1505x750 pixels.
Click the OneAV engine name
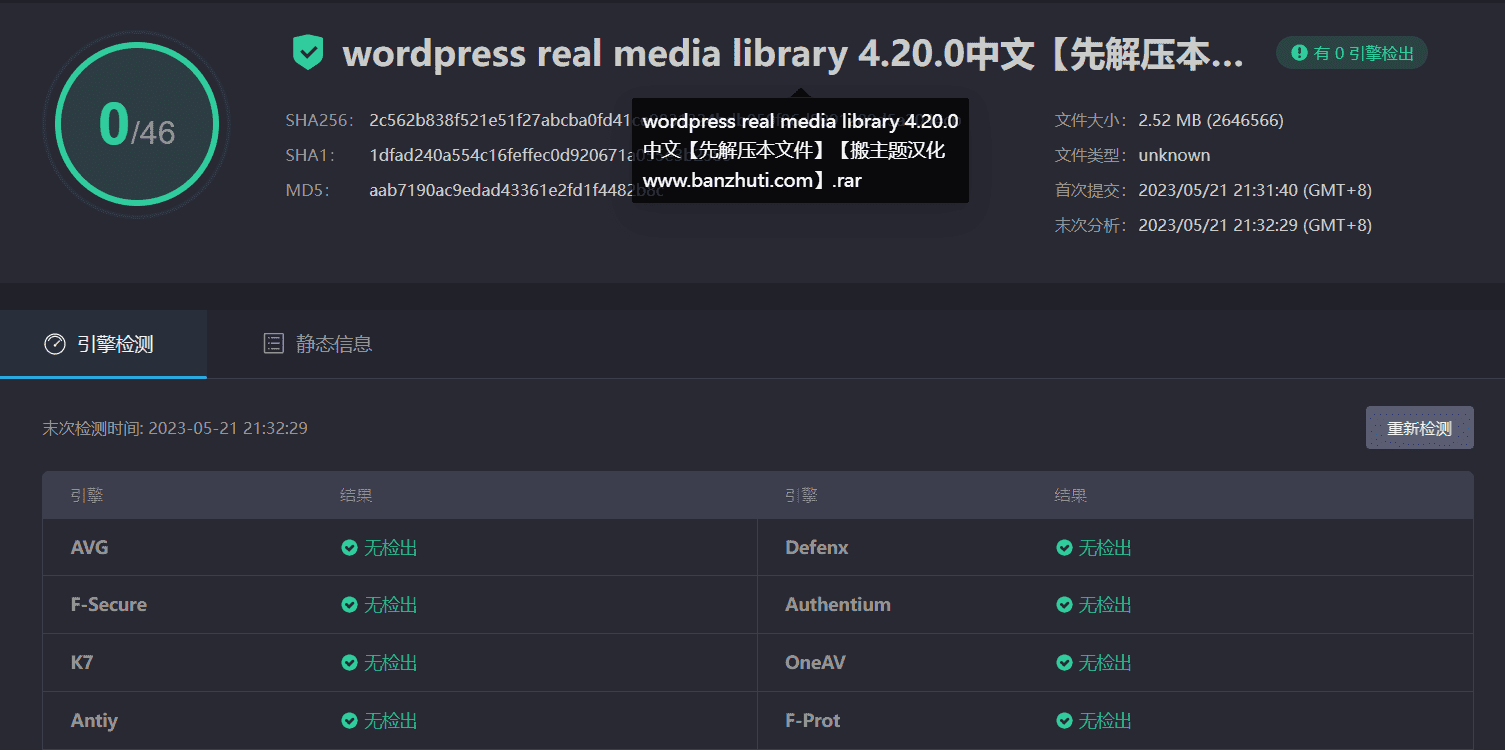tap(815, 663)
